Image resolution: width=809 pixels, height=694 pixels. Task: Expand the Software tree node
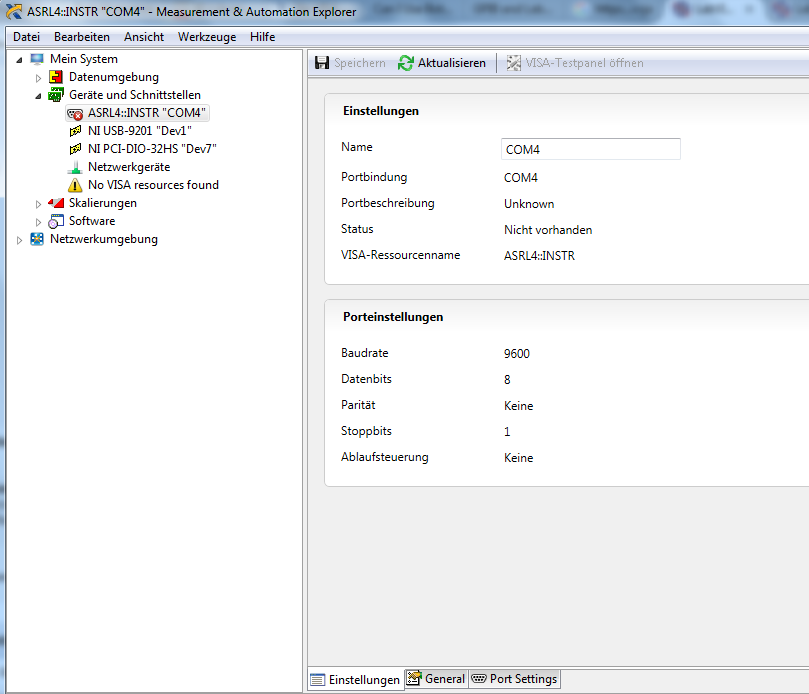pos(38,222)
